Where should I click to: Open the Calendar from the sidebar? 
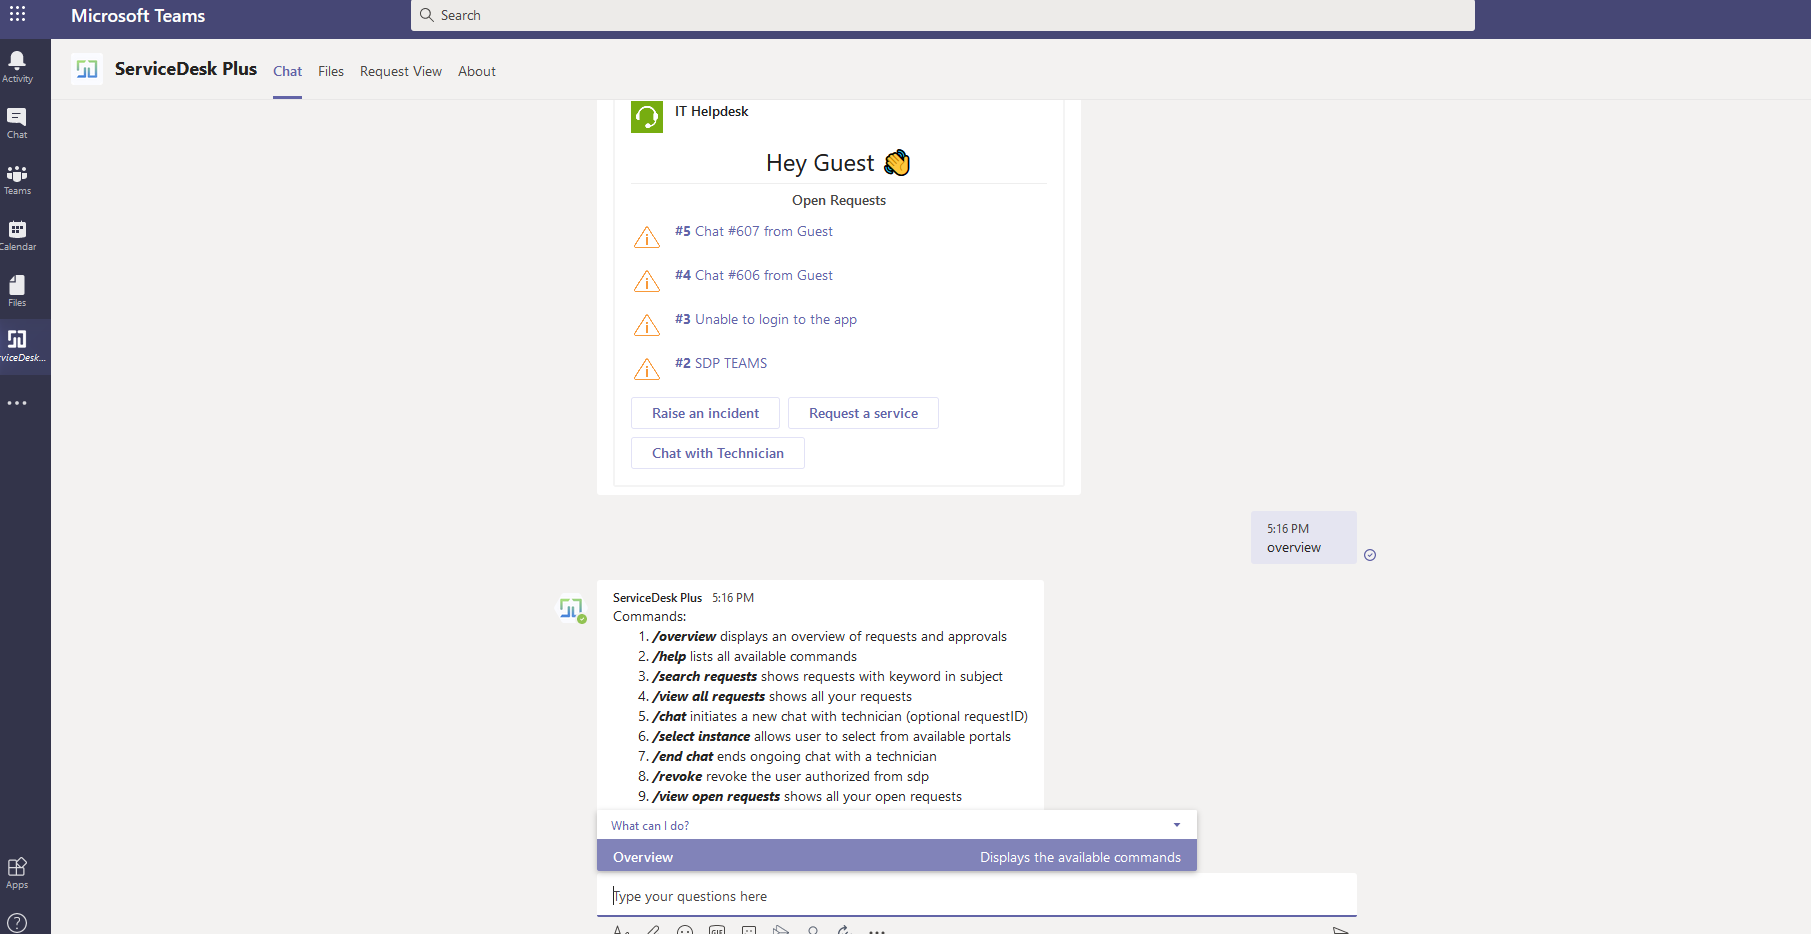pyautogui.click(x=17, y=235)
